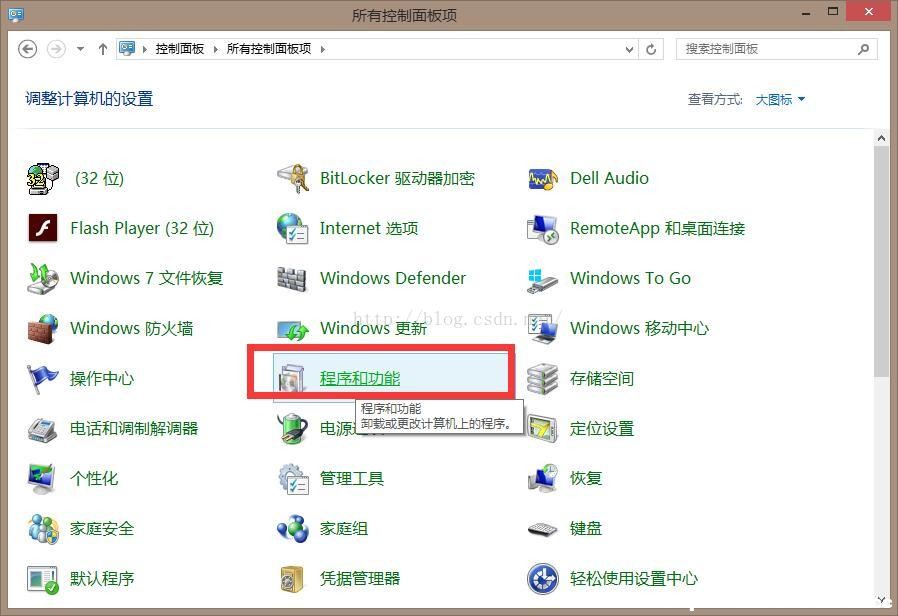Click the Windows 更新 icon
Image resolution: width=898 pixels, height=616 pixels.
pyautogui.click(x=293, y=330)
